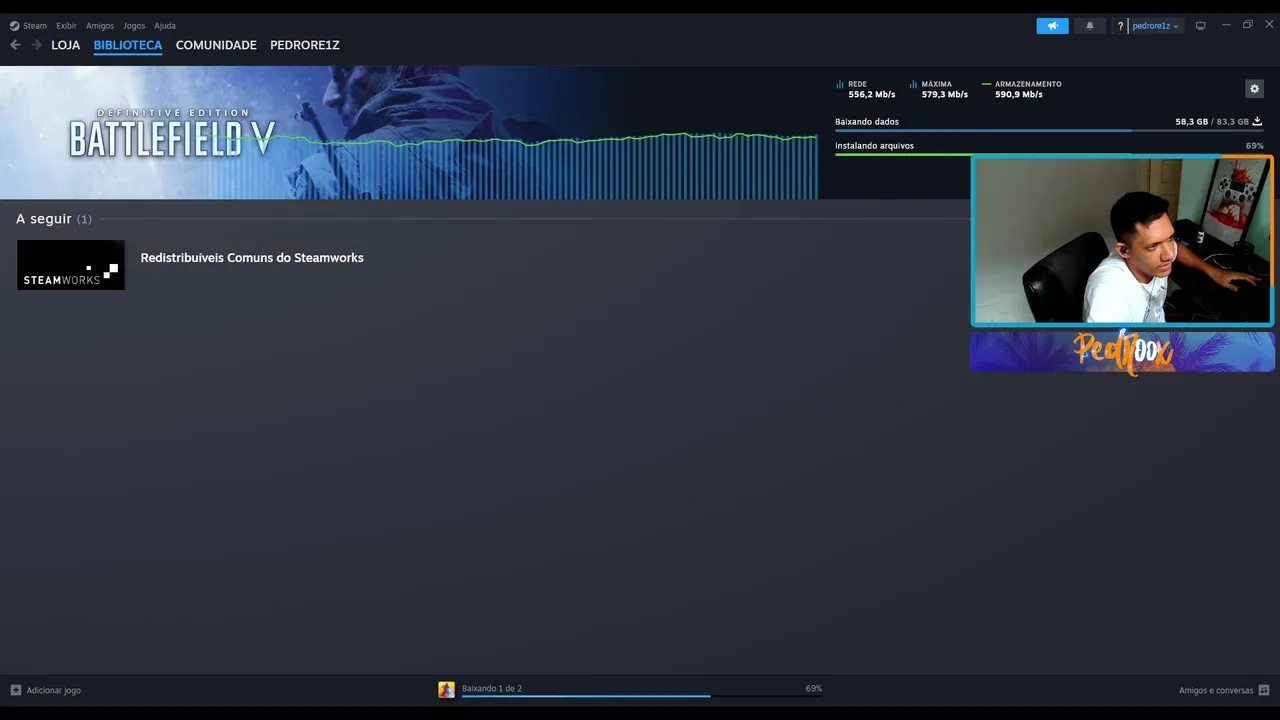
Task: Click the REDE network speed stat
Action: pyautogui.click(x=866, y=89)
